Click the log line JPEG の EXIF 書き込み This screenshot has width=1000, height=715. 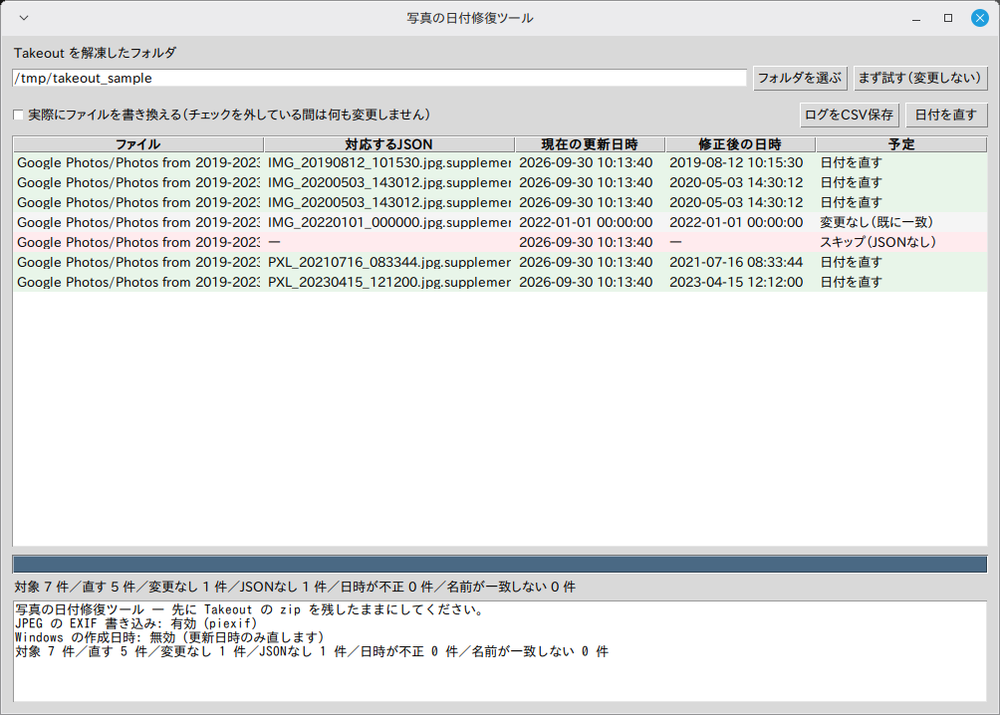click(x=136, y=624)
